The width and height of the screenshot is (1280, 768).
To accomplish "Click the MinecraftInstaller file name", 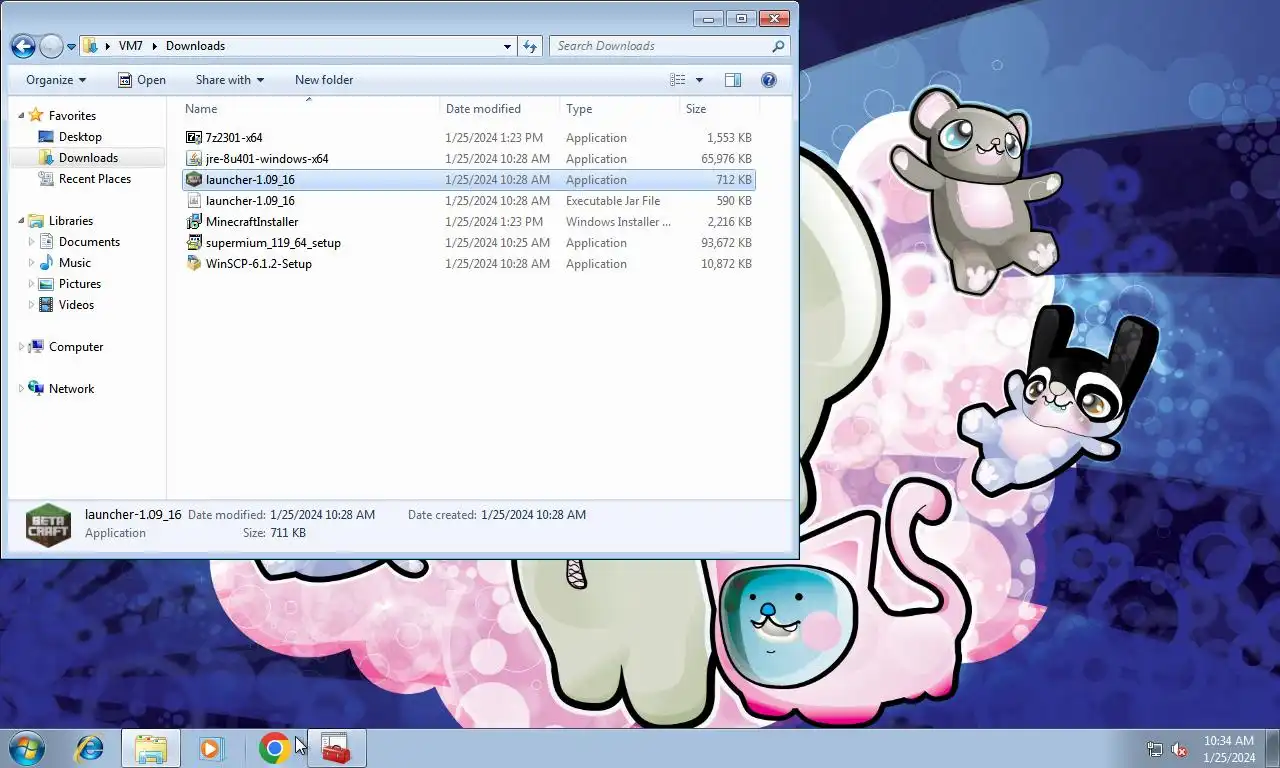I will (x=252, y=222).
